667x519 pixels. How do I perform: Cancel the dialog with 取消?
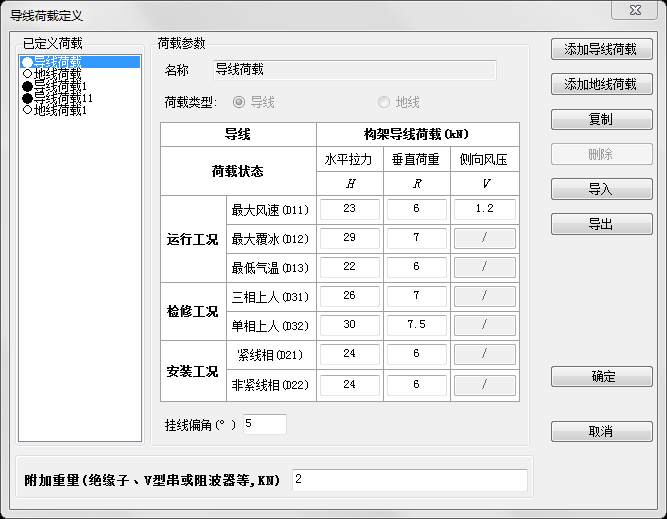[x=601, y=431]
